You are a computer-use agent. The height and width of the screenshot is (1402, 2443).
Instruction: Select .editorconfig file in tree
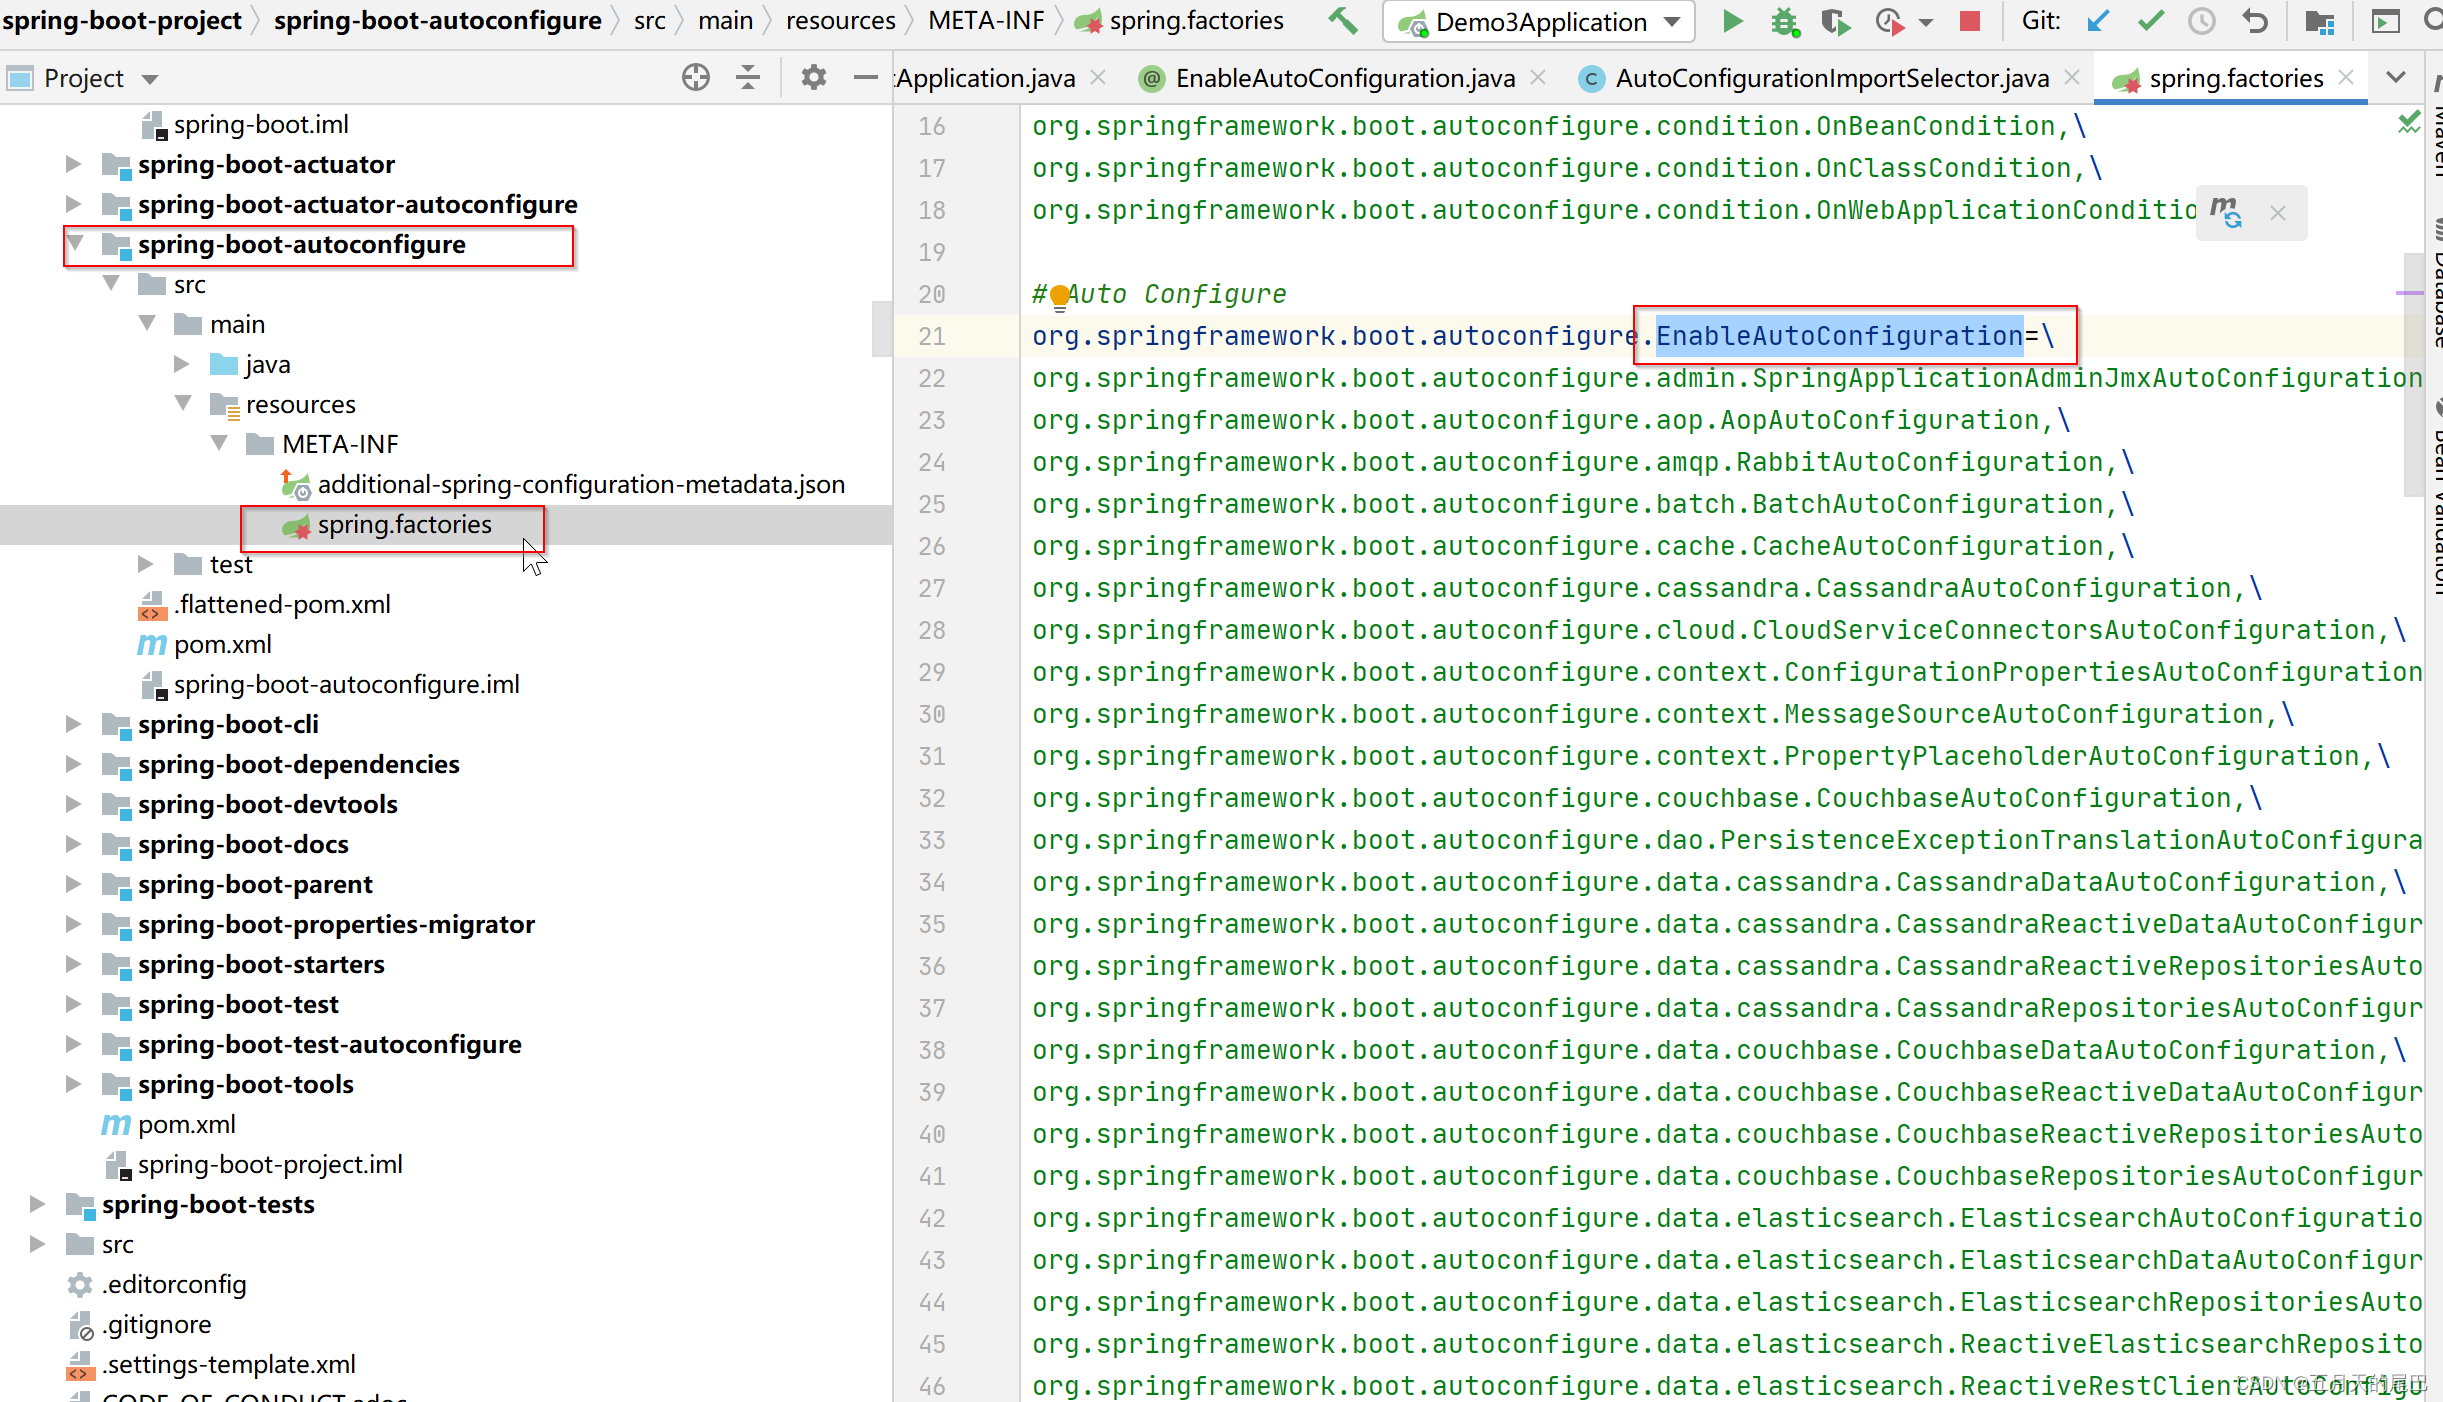coord(174,1285)
